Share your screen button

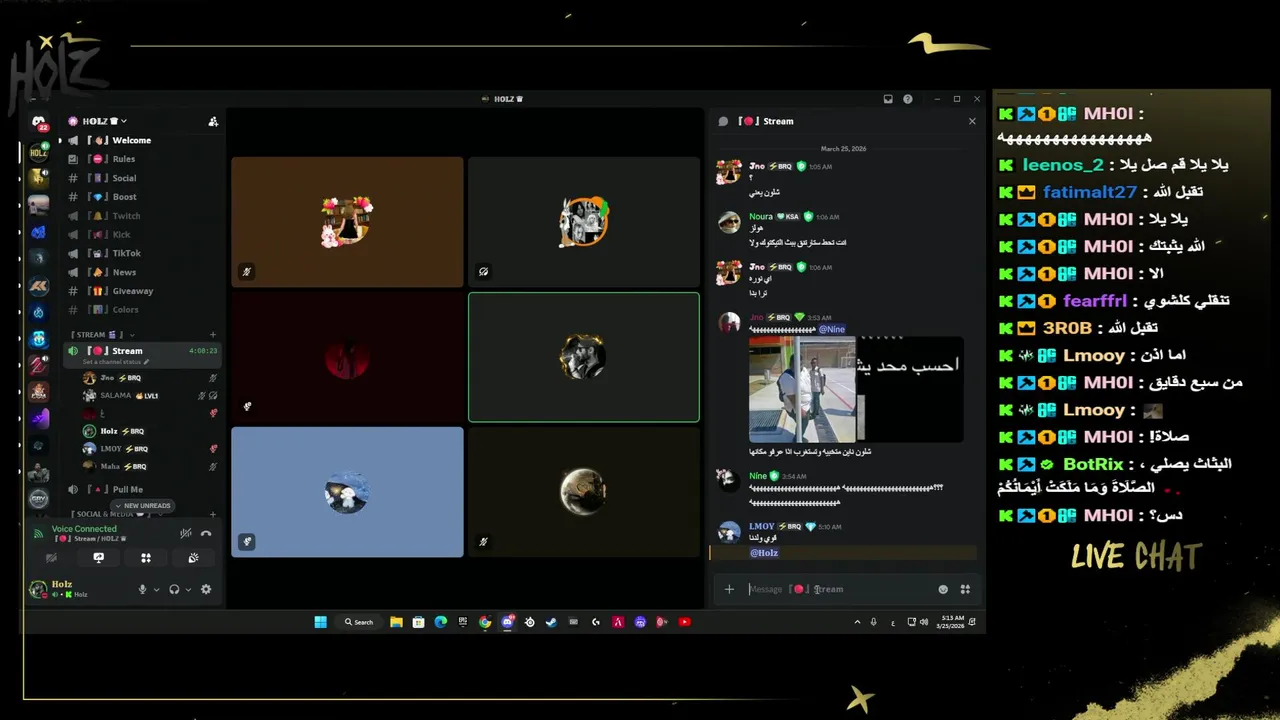pos(98,558)
